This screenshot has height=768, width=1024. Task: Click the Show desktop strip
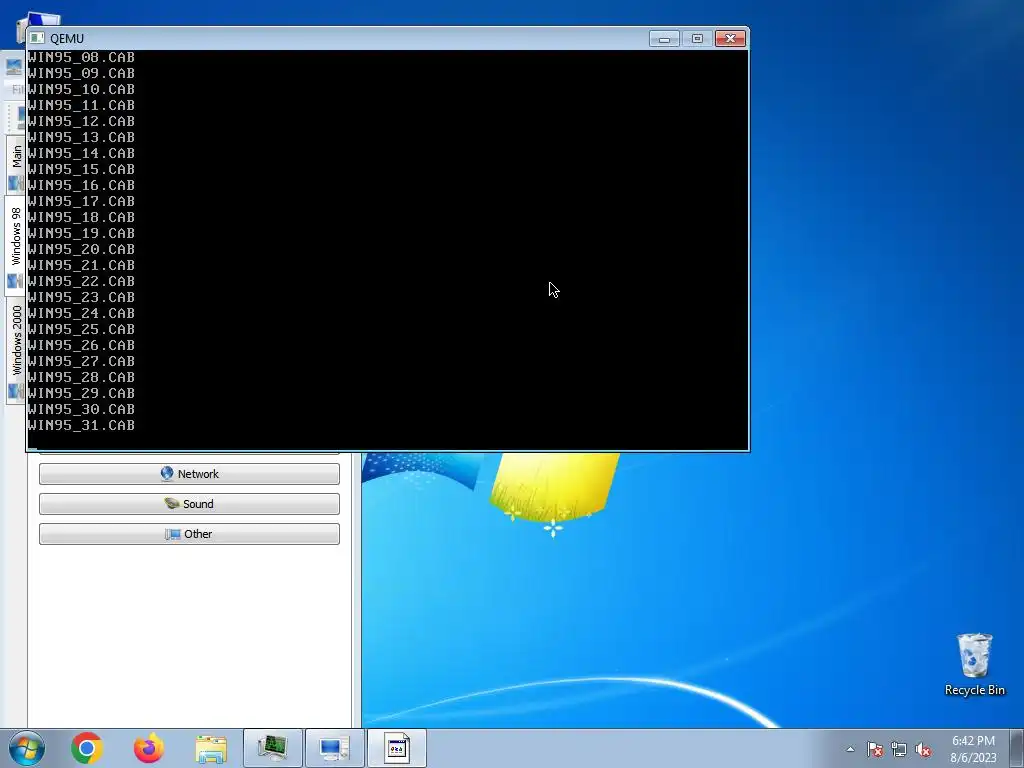point(1017,748)
